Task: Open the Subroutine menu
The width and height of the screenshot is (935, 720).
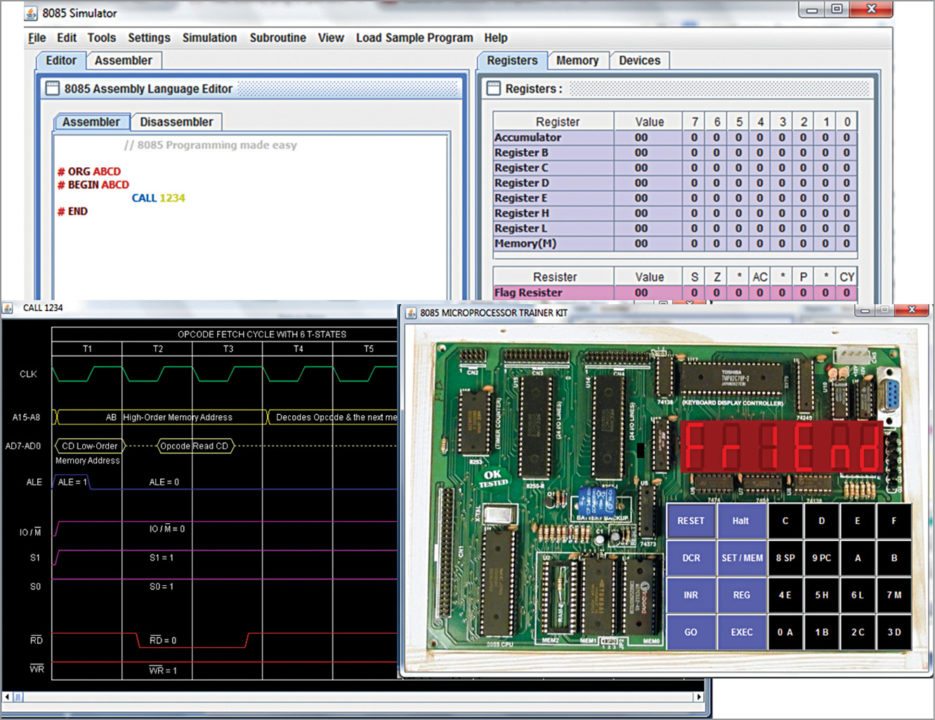Action: click(278, 38)
